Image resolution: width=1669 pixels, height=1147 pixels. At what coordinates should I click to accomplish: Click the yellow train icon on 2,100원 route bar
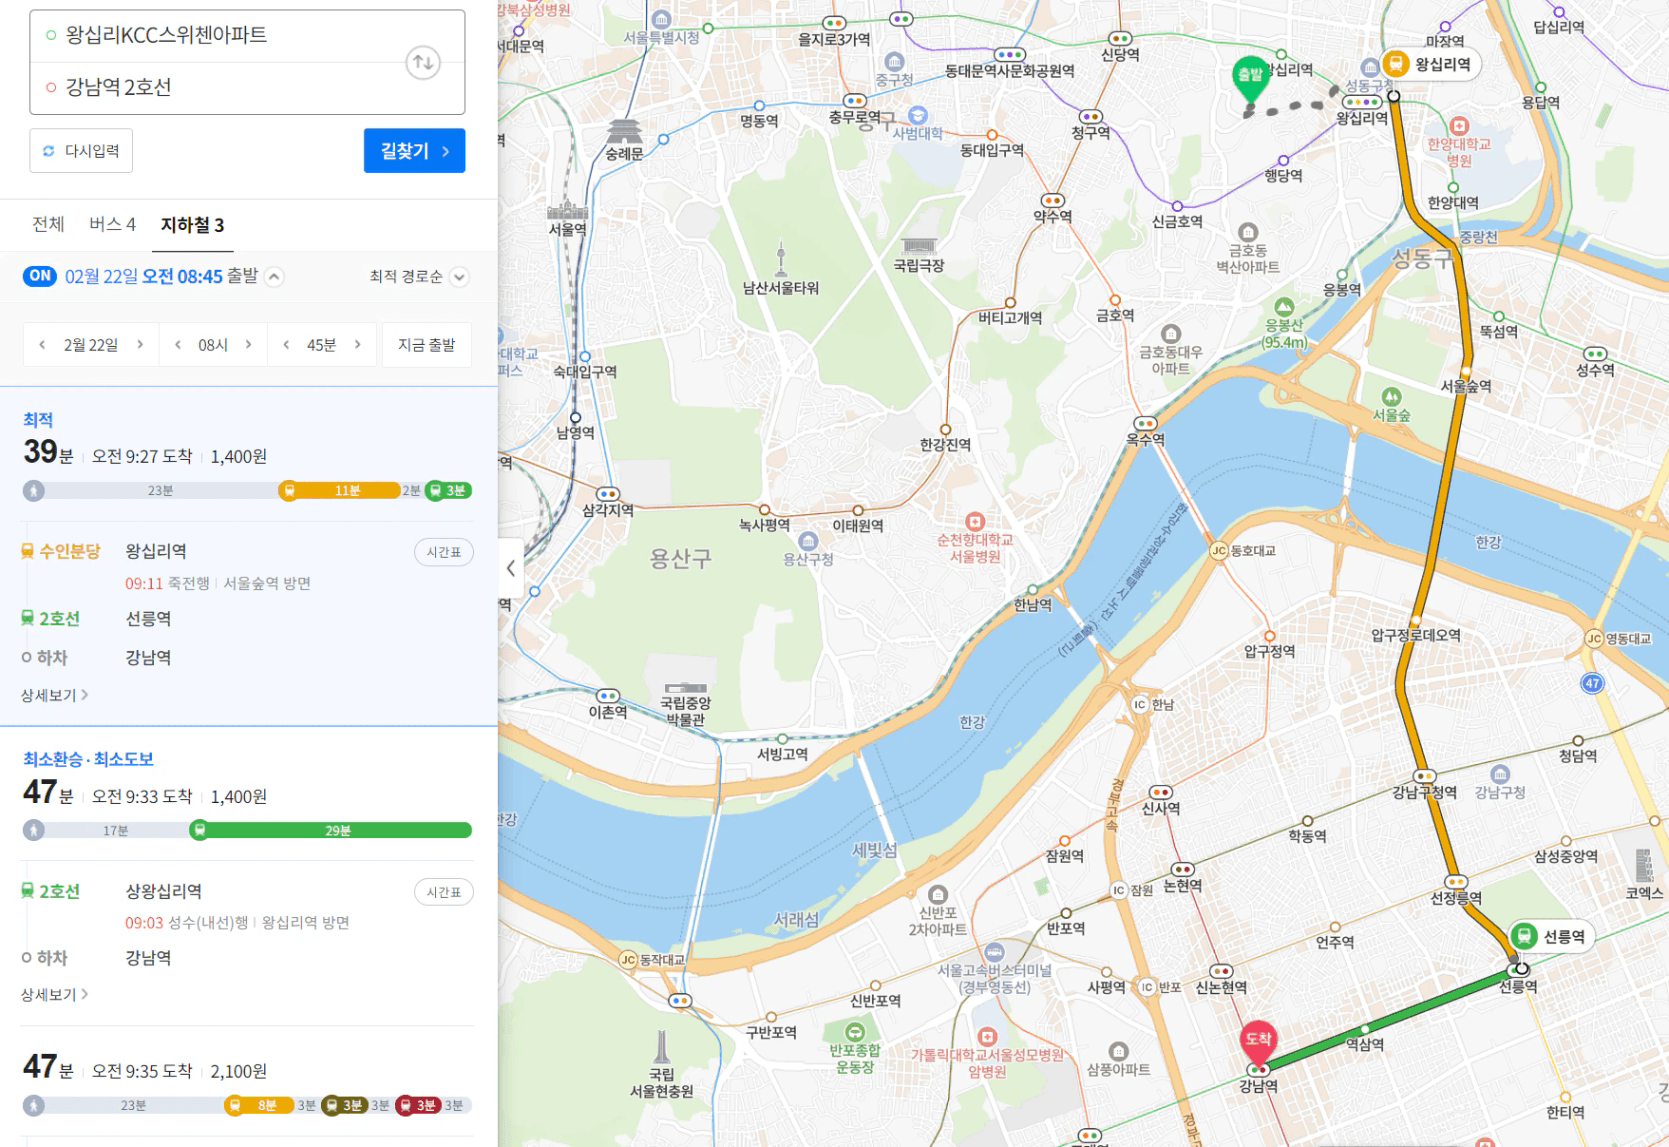pyautogui.click(x=235, y=1105)
